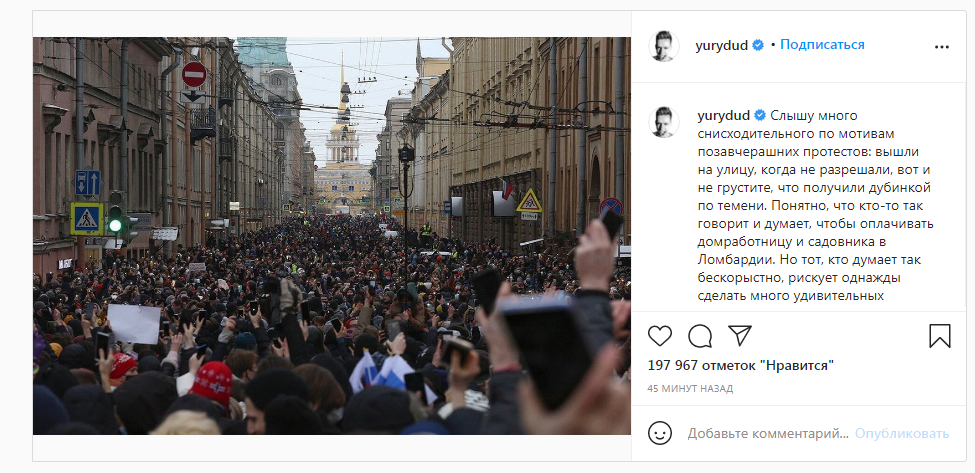Screen dimensions: 975x473
Task: Click yurydud avatar beside caption
Action: tap(663, 122)
